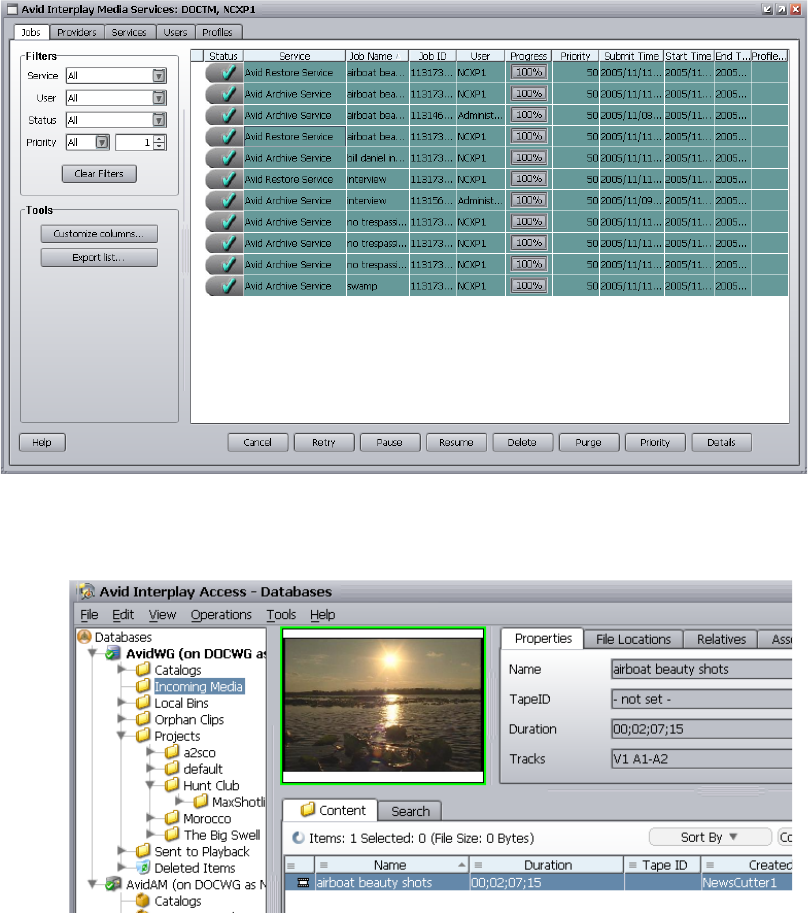The image size is (808, 913).
Task: Click the MaxShotlist folder icon
Action: (201, 801)
